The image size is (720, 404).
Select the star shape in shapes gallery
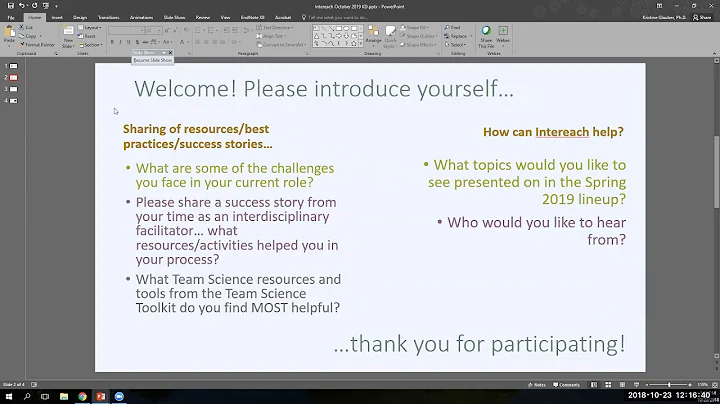(x=354, y=44)
